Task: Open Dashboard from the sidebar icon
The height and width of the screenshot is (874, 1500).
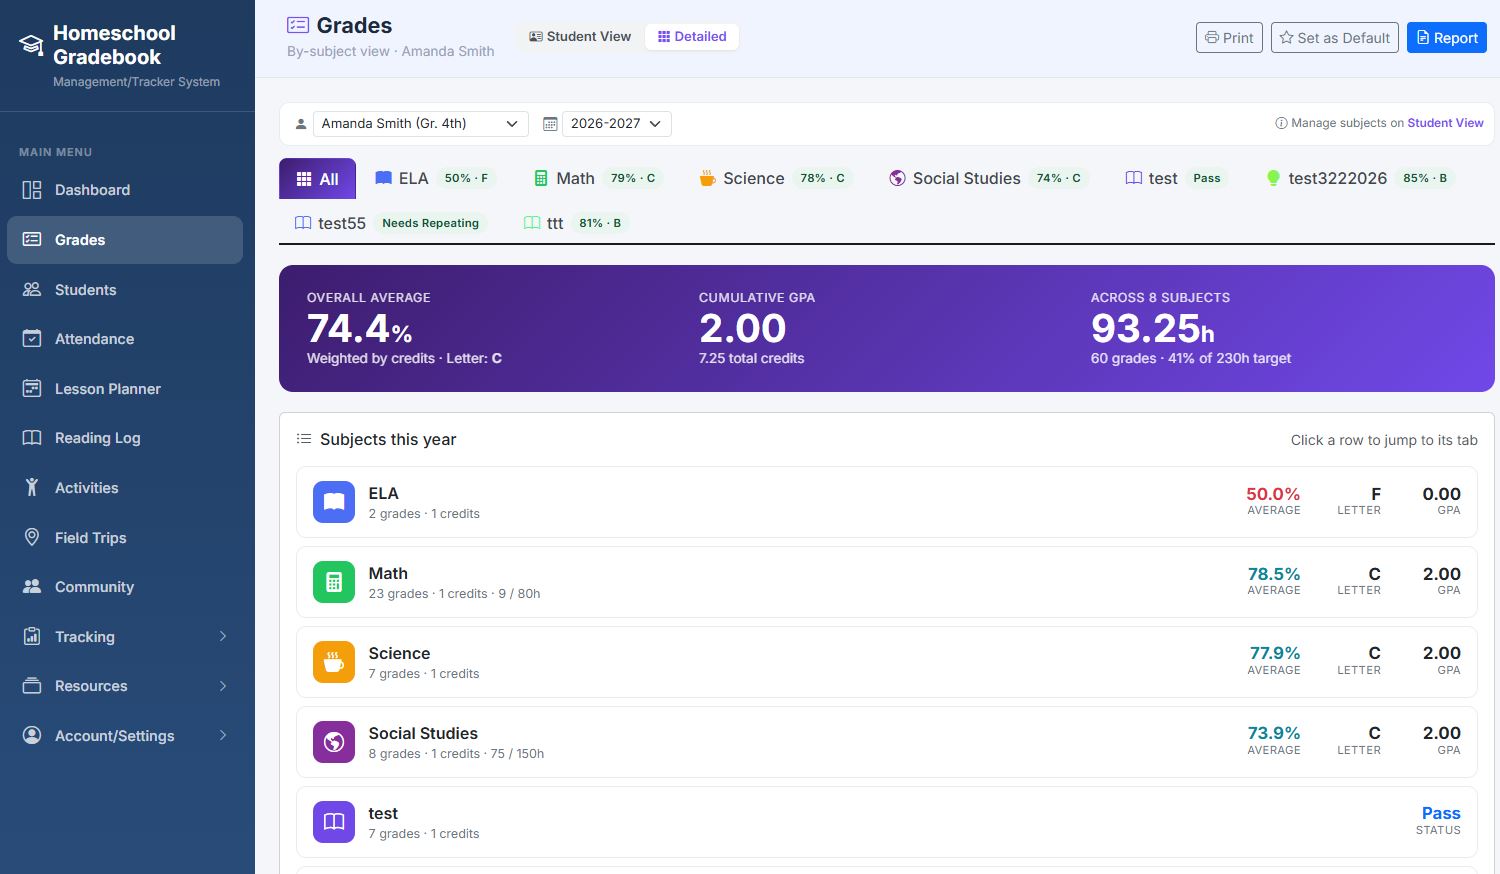Action: coord(32,190)
